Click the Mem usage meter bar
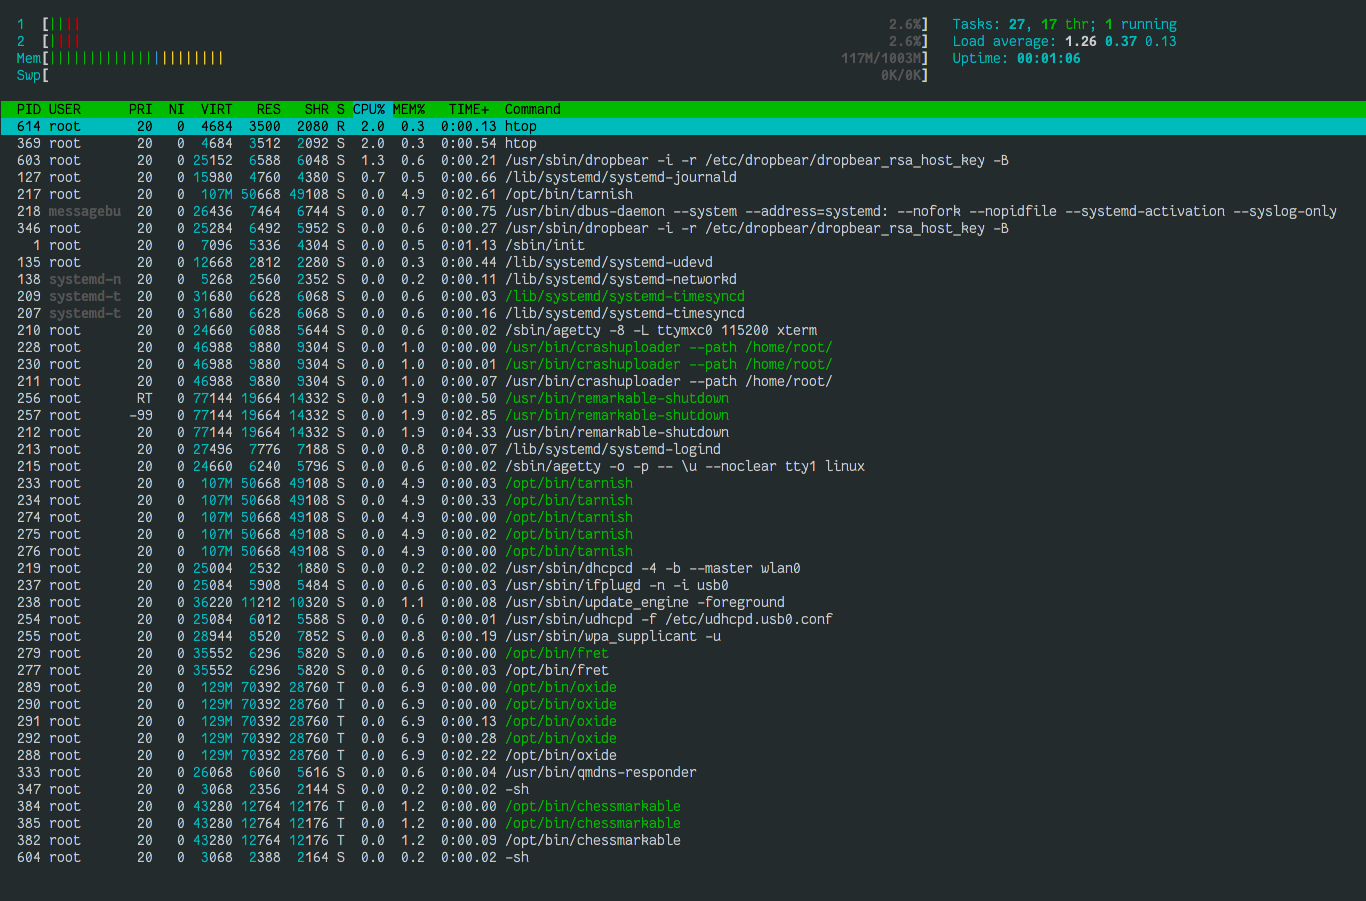This screenshot has width=1366, height=901. coord(472,58)
